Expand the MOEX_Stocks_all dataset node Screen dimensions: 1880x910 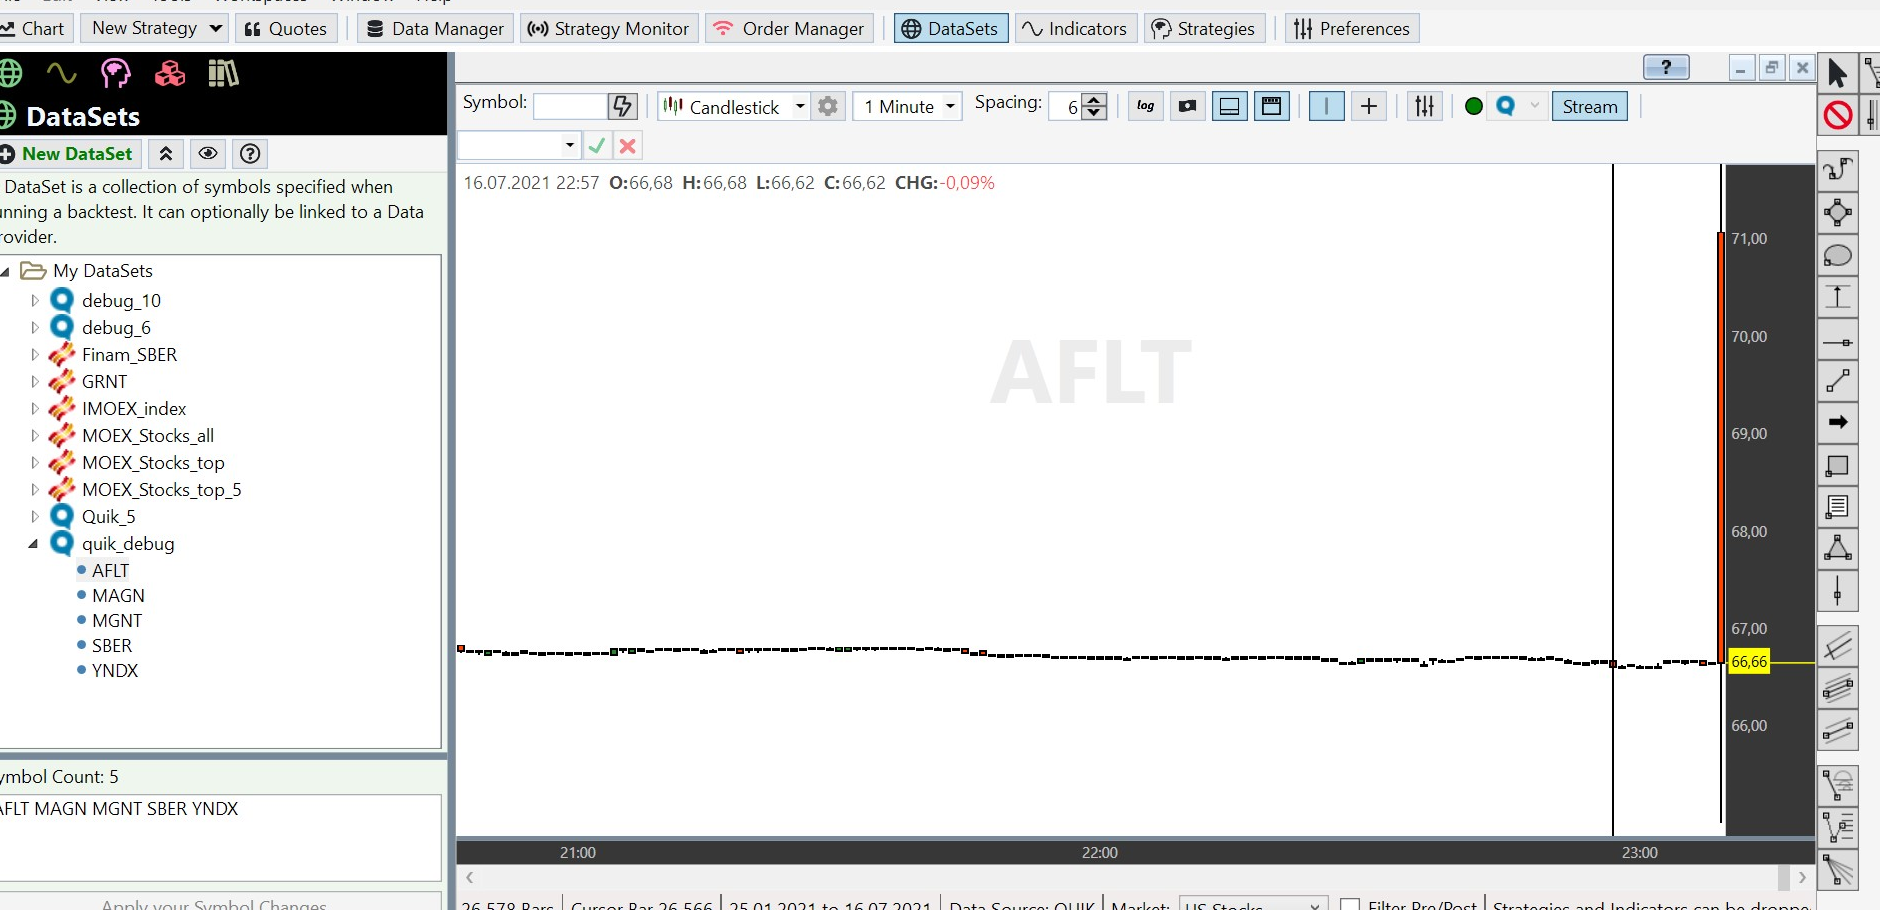pos(34,435)
